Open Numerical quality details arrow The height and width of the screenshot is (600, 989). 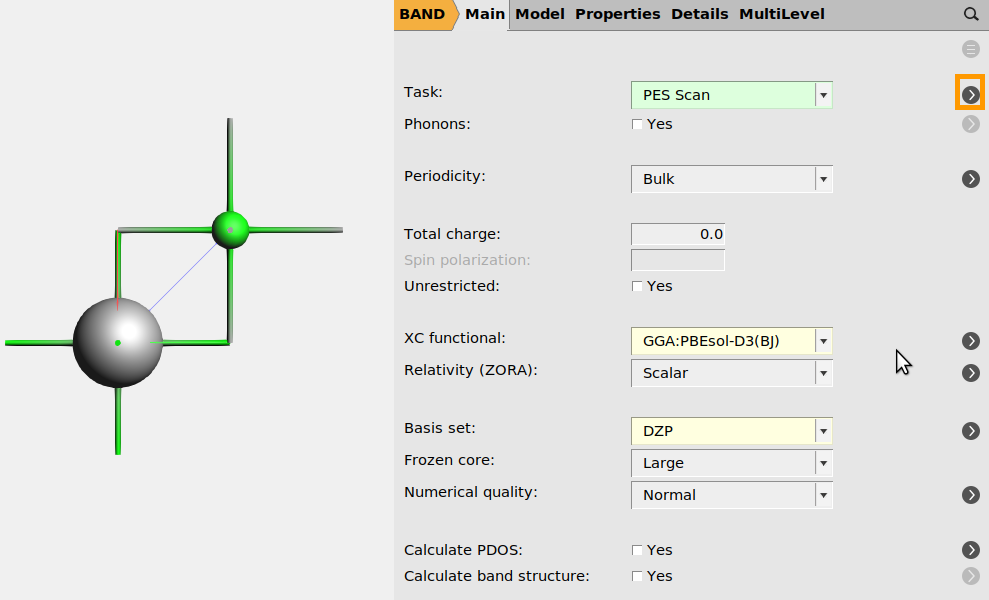pyautogui.click(x=970, y=495)
